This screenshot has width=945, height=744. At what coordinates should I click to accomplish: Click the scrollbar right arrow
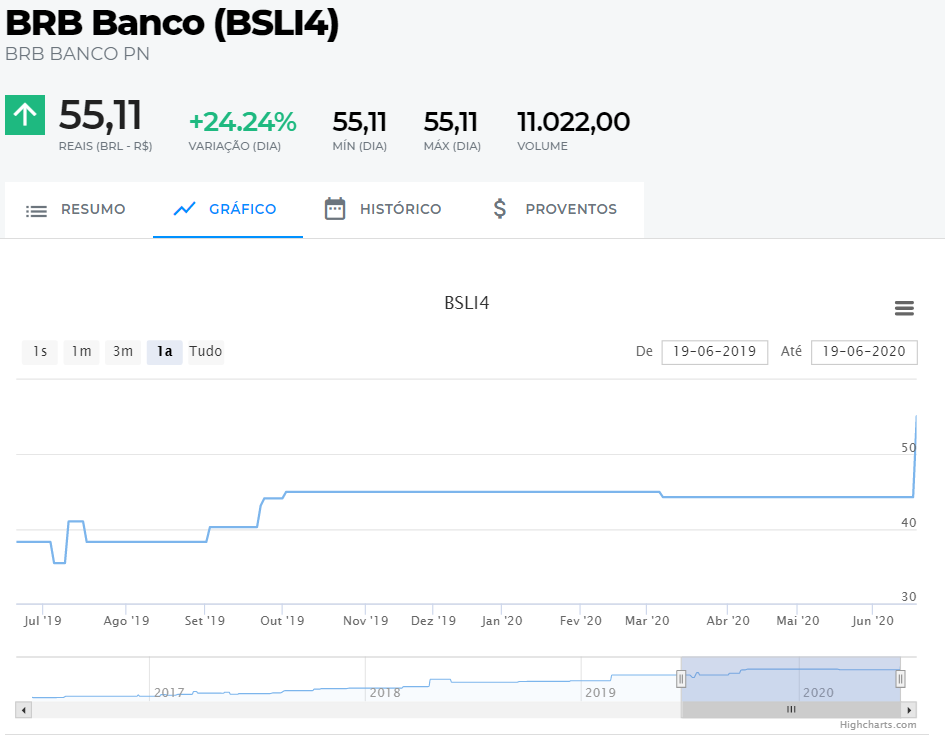pyautogui.click(x=909, y=710)
